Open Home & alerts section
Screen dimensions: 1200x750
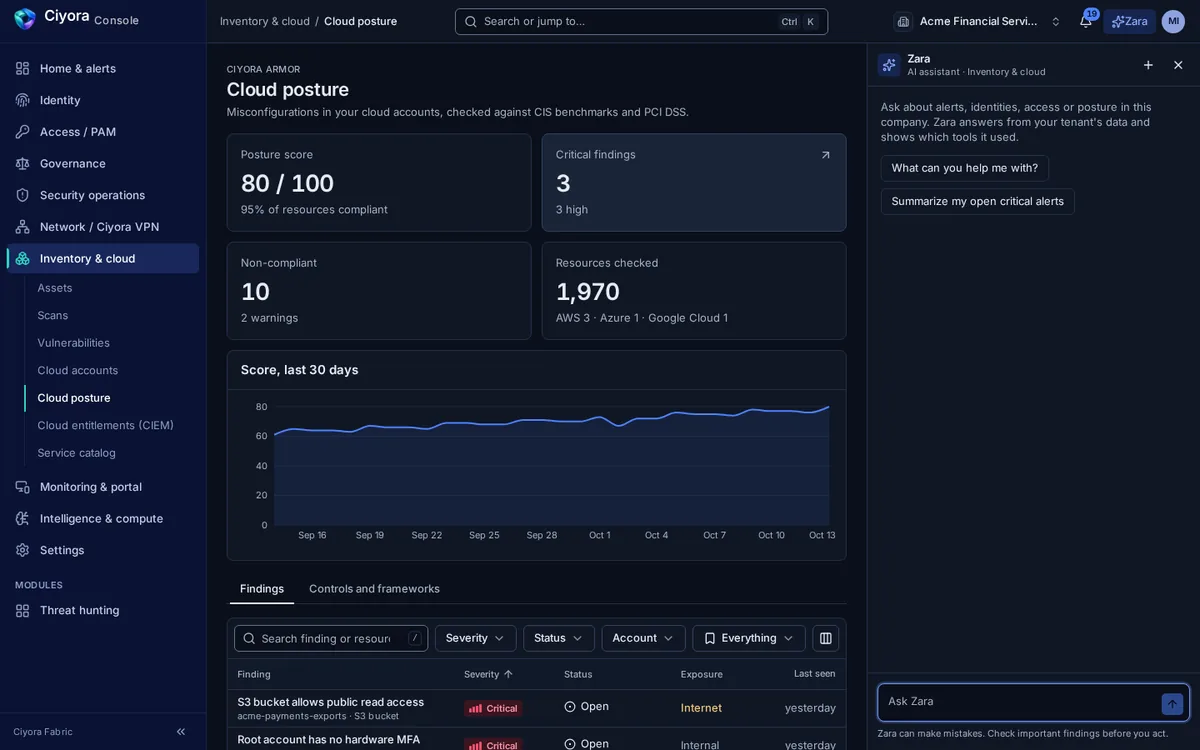(x=103, y=68)
